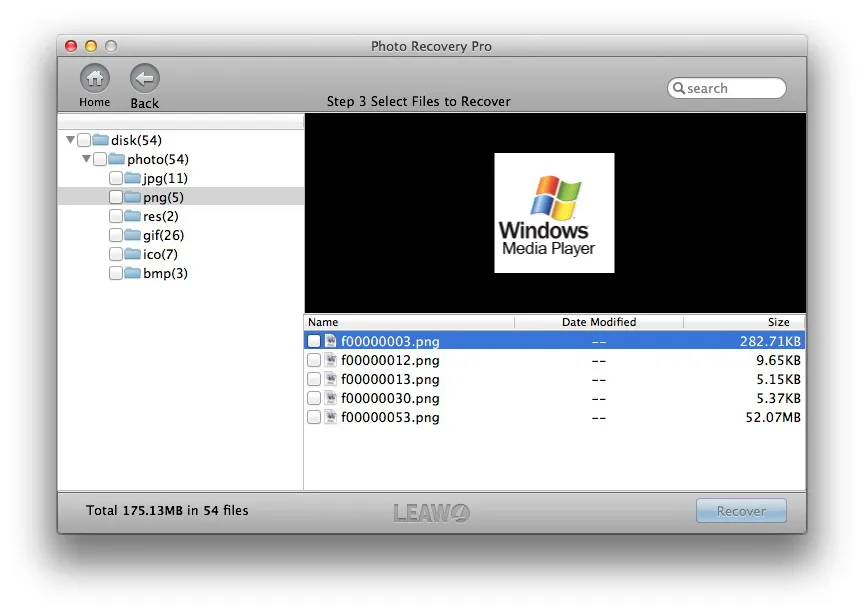864x613 pixels.
Task: Click the f00000012.png file icon
Action: pos(331,361)
